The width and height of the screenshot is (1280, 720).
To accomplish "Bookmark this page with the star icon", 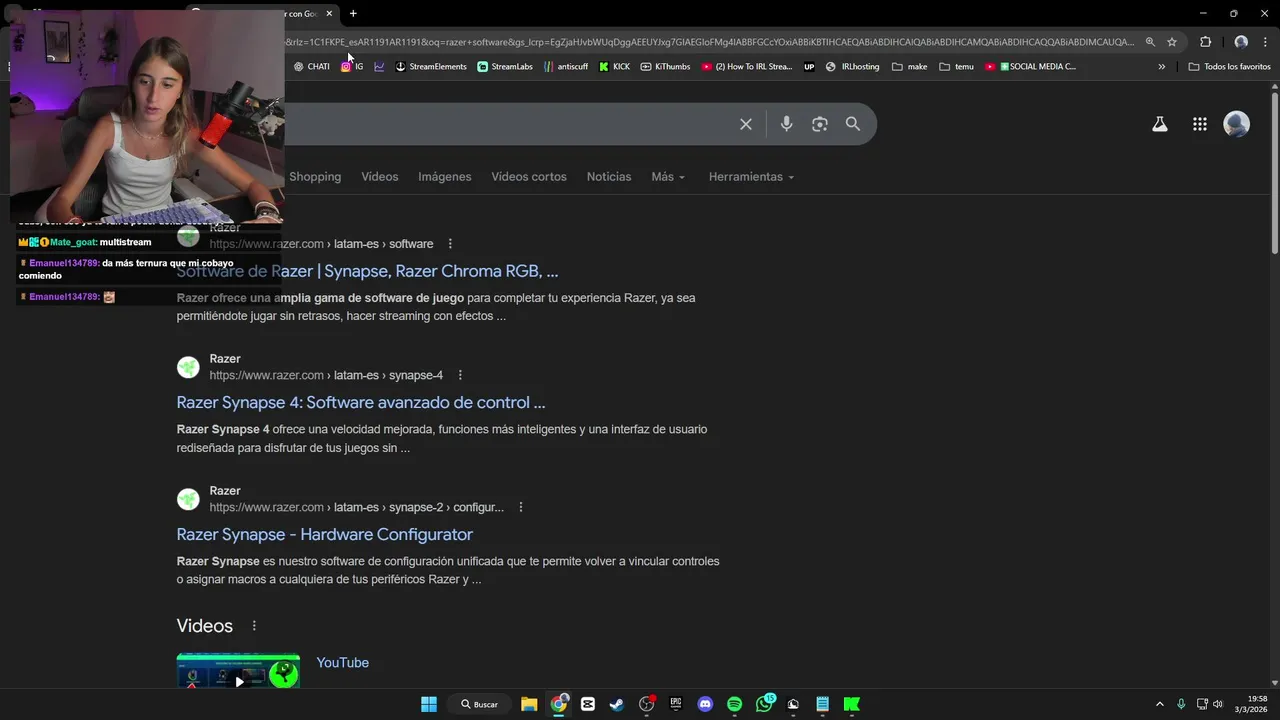I will coord(1172,42).
